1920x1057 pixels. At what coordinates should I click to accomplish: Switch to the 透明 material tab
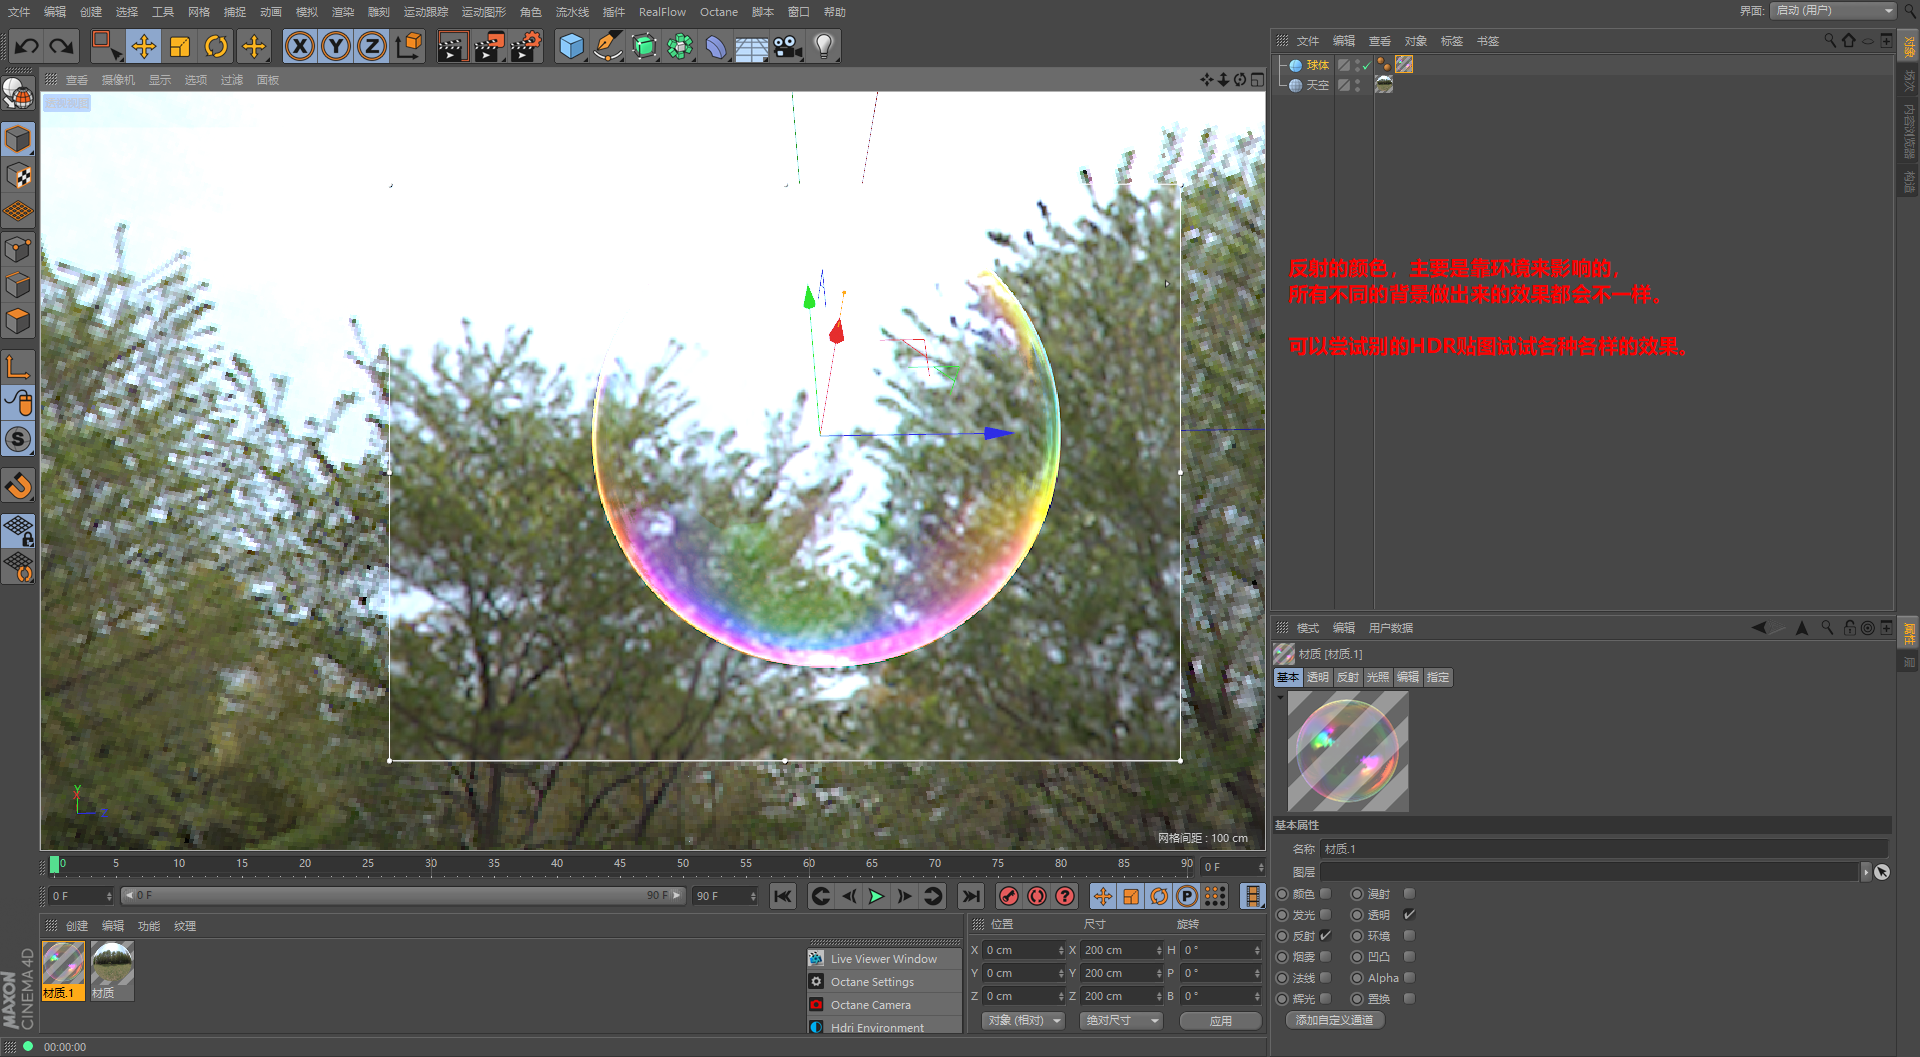pyautogui.click(x=1318, y=677)
